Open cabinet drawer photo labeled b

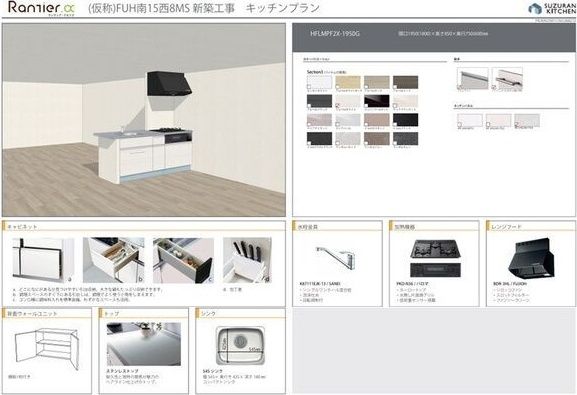coord(113,260)
